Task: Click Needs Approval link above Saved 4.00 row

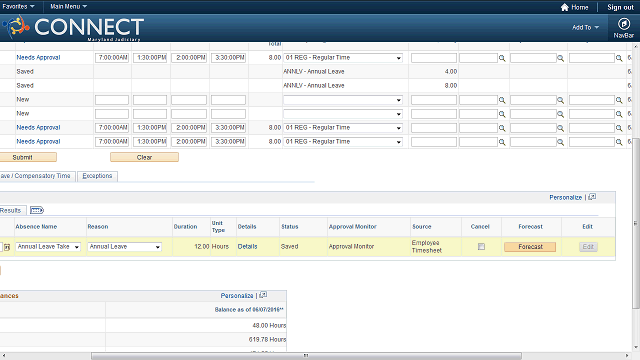Action: (x=38, y=58)
